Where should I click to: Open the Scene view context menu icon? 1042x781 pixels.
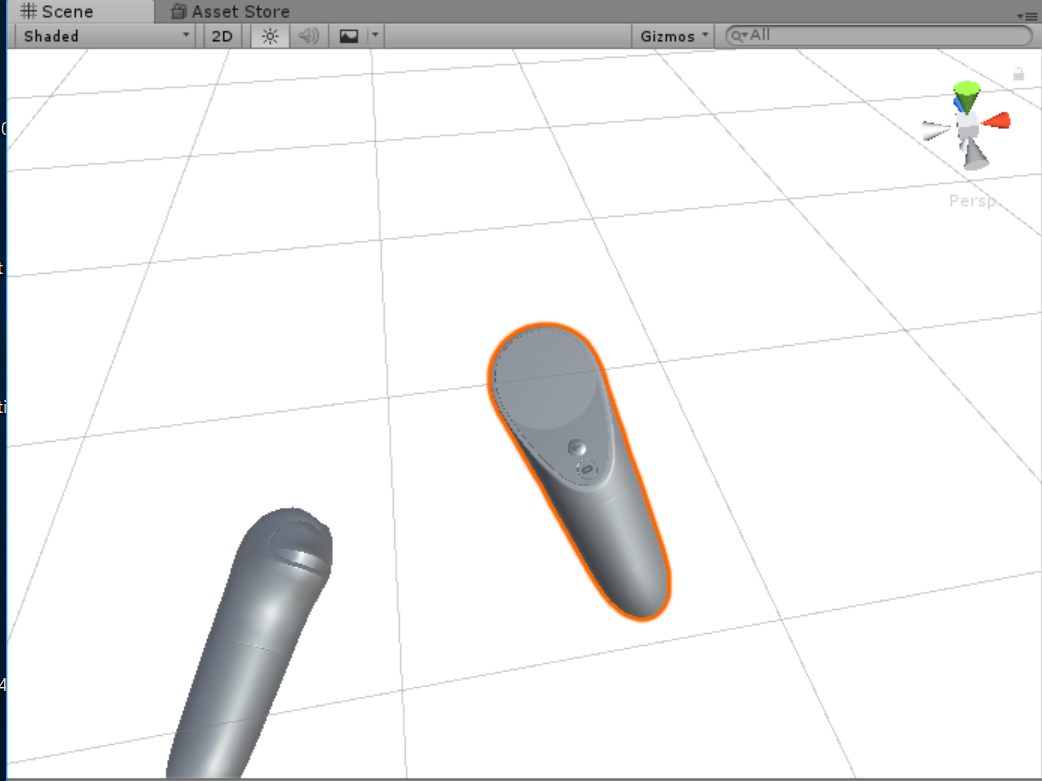pyautogui.click(x=1029, y=14)
